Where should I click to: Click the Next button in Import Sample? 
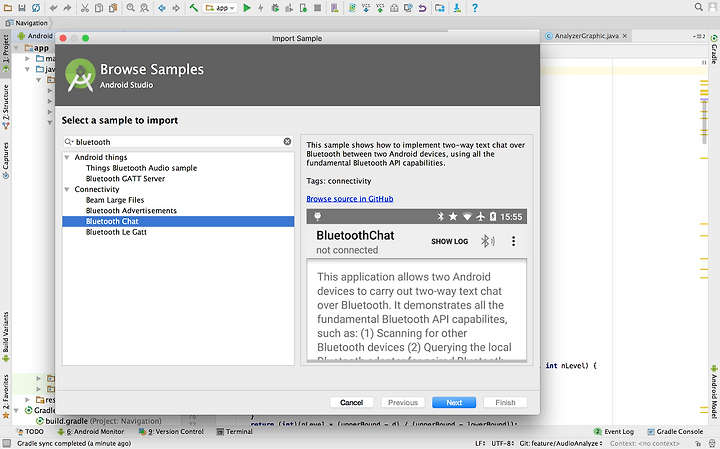[454, 402]
